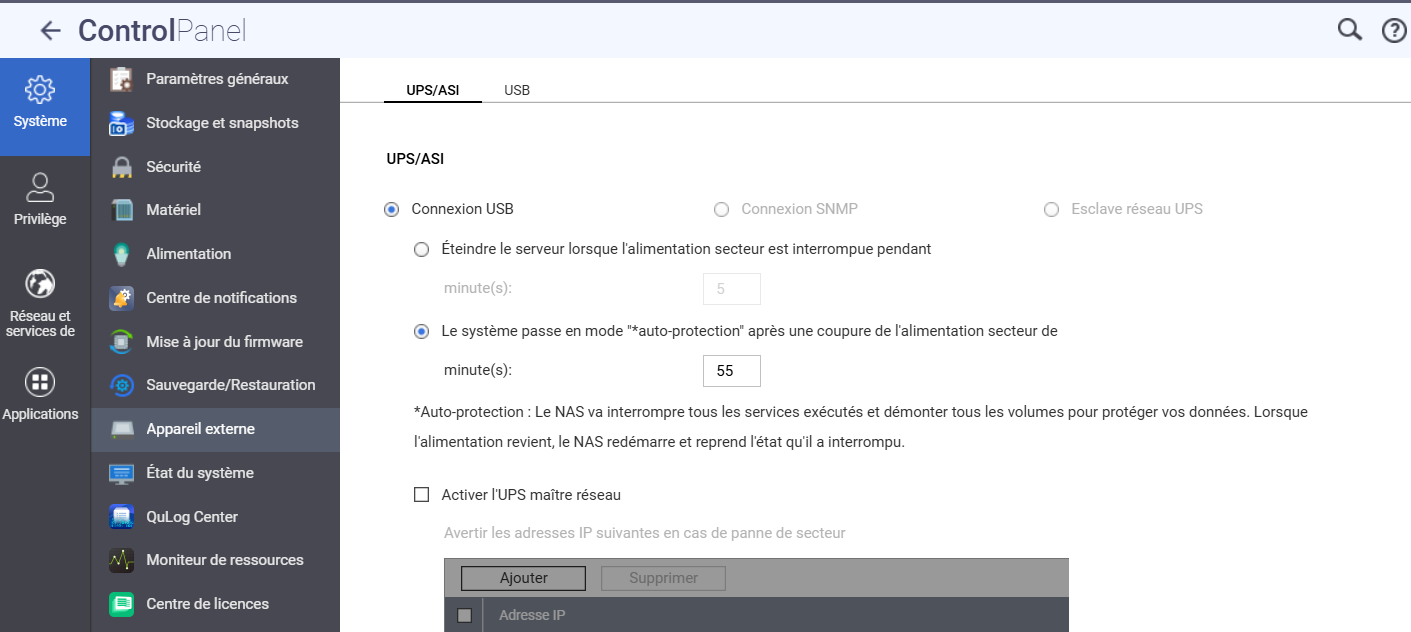This screenshot has height=632, width=1411.
Task: Click the Sécurité padlock icon
Action: 121,167
